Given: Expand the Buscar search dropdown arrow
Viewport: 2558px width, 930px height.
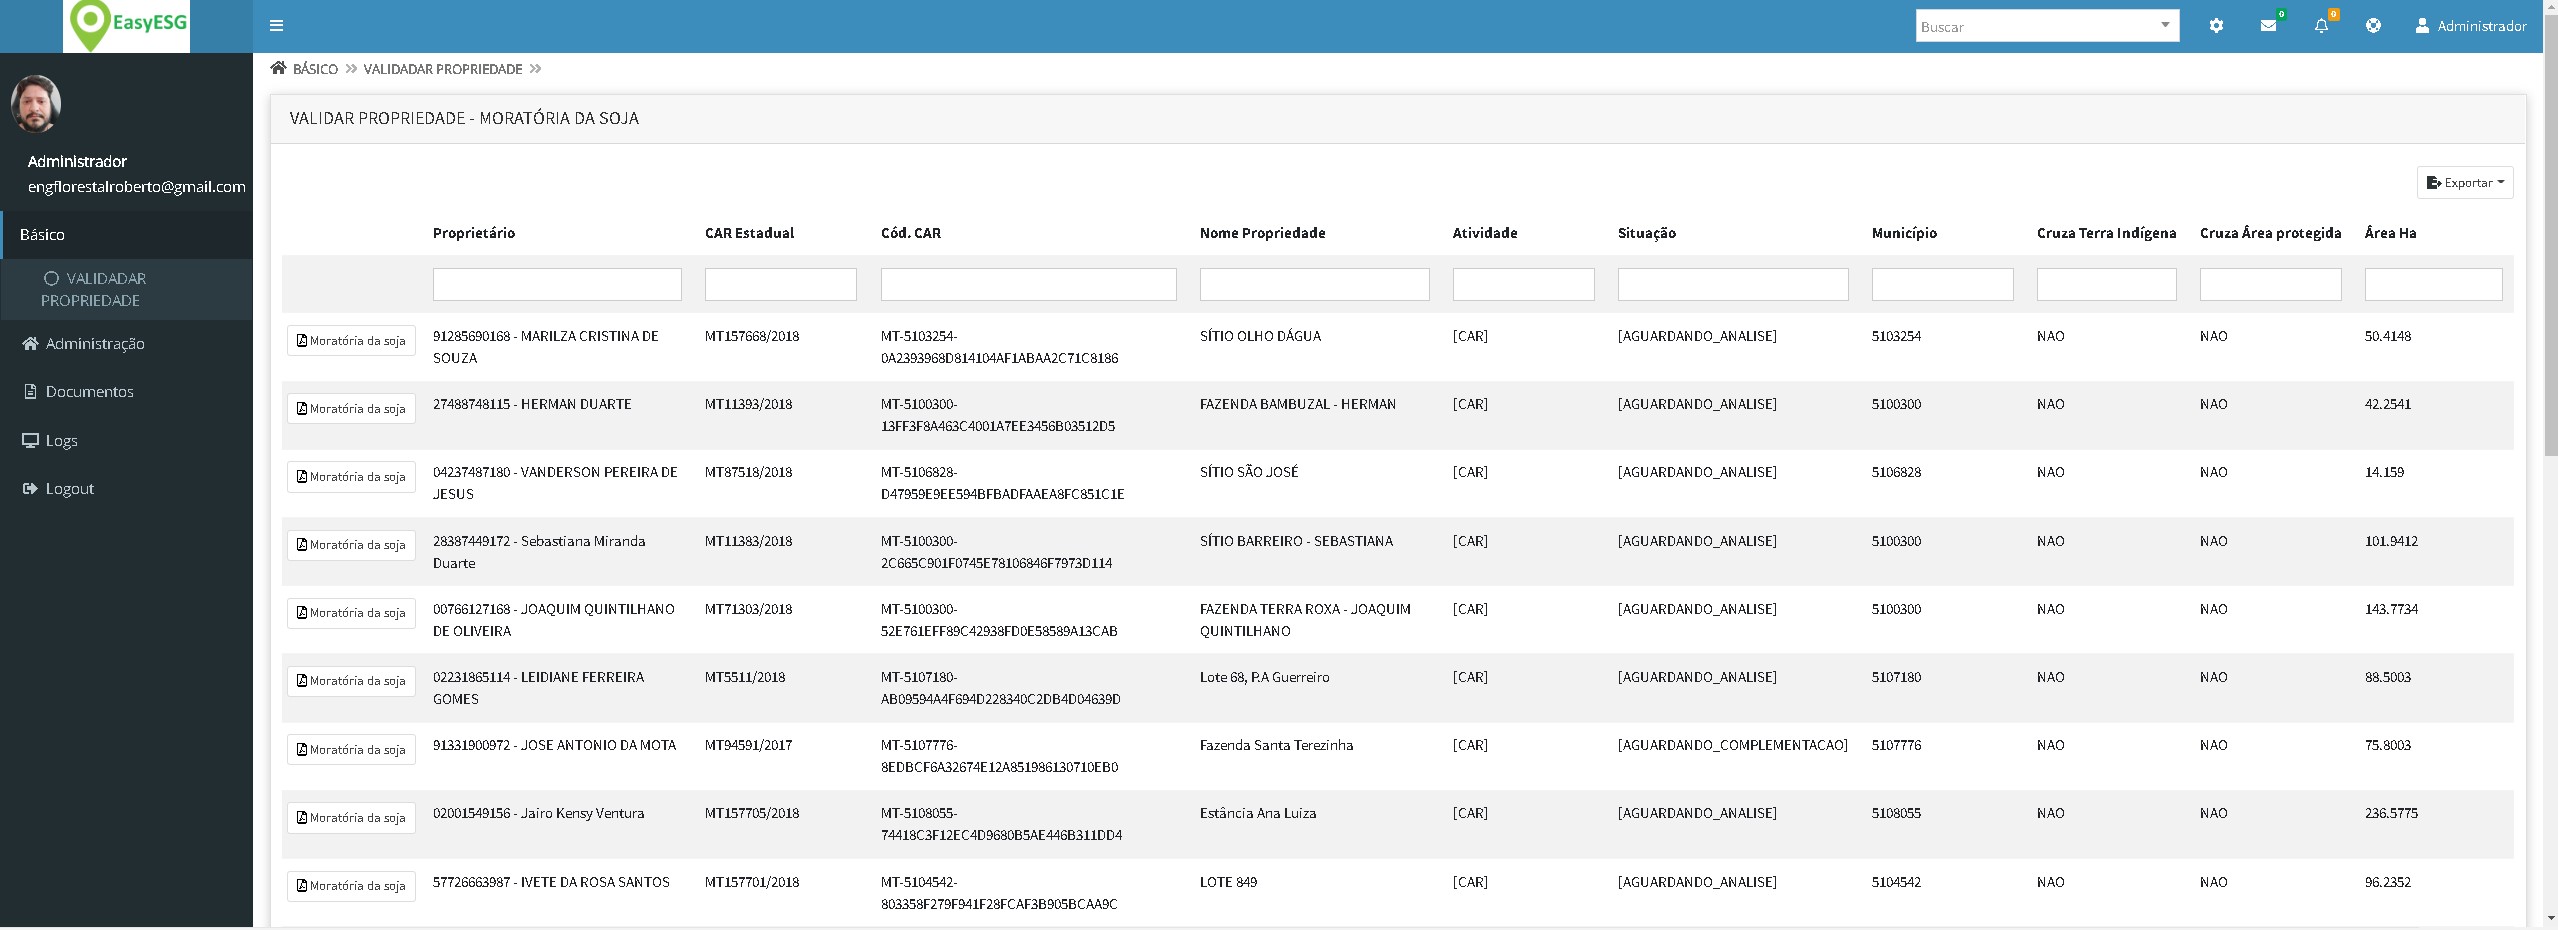Looking at the screenshot, I should pos(2165,25).
